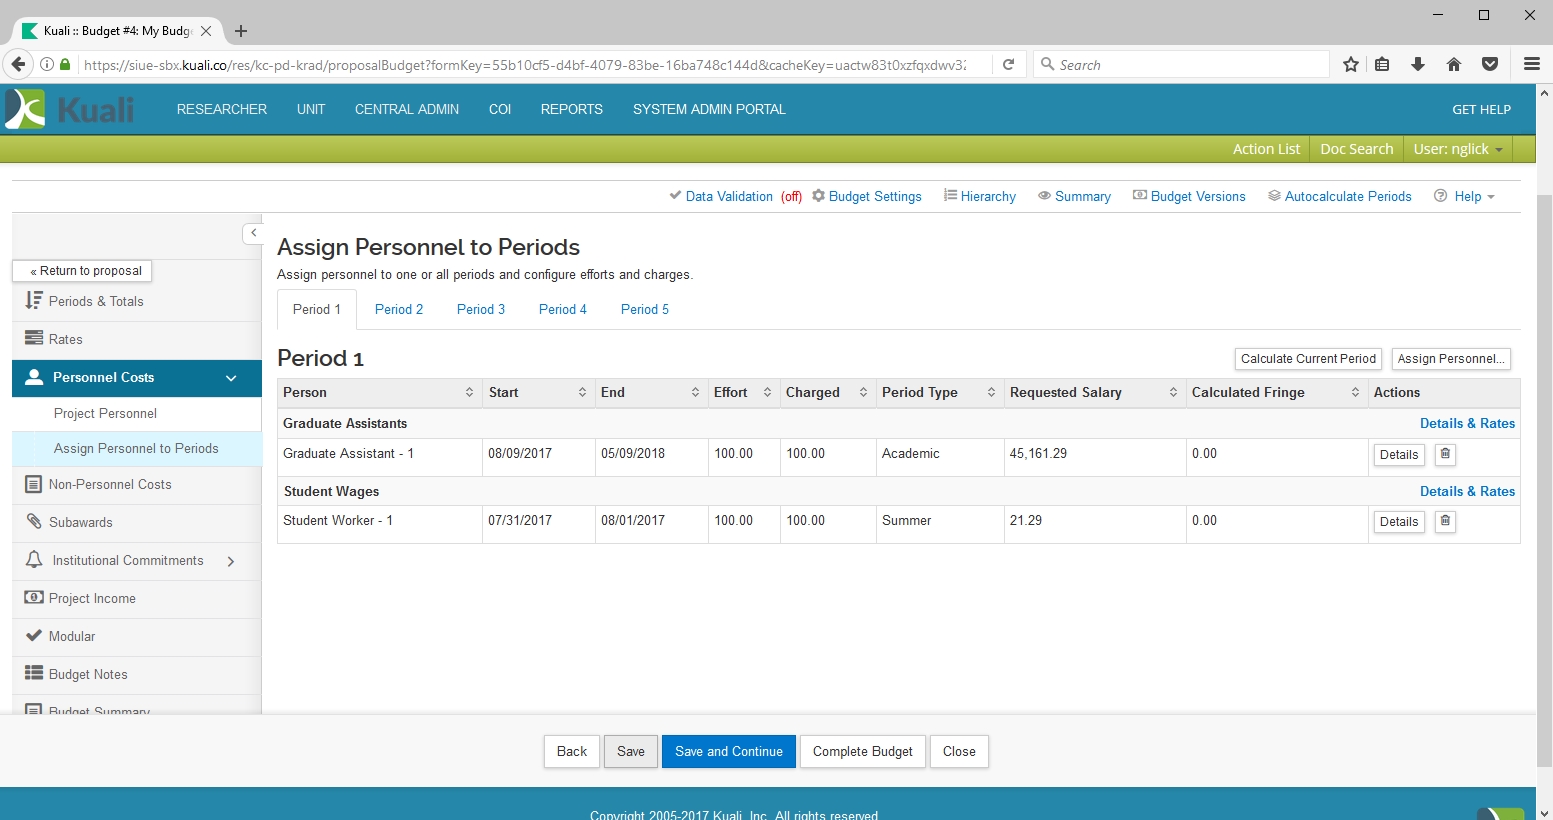Collapse the Personnel Costs section
1553x820 pixels.
[231, 378]
